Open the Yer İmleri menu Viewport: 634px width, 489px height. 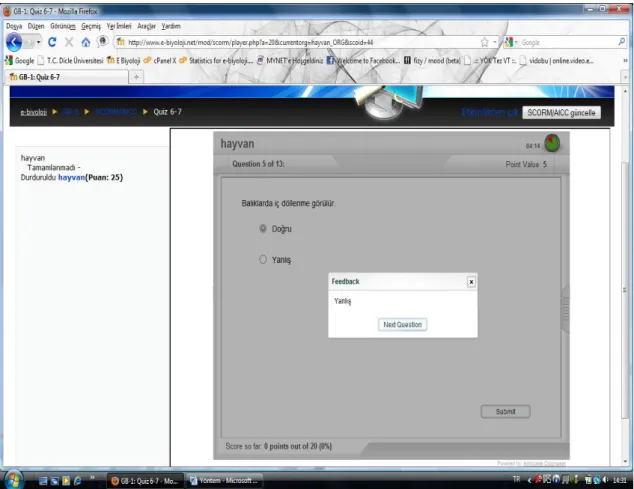[x=119, y=26]
